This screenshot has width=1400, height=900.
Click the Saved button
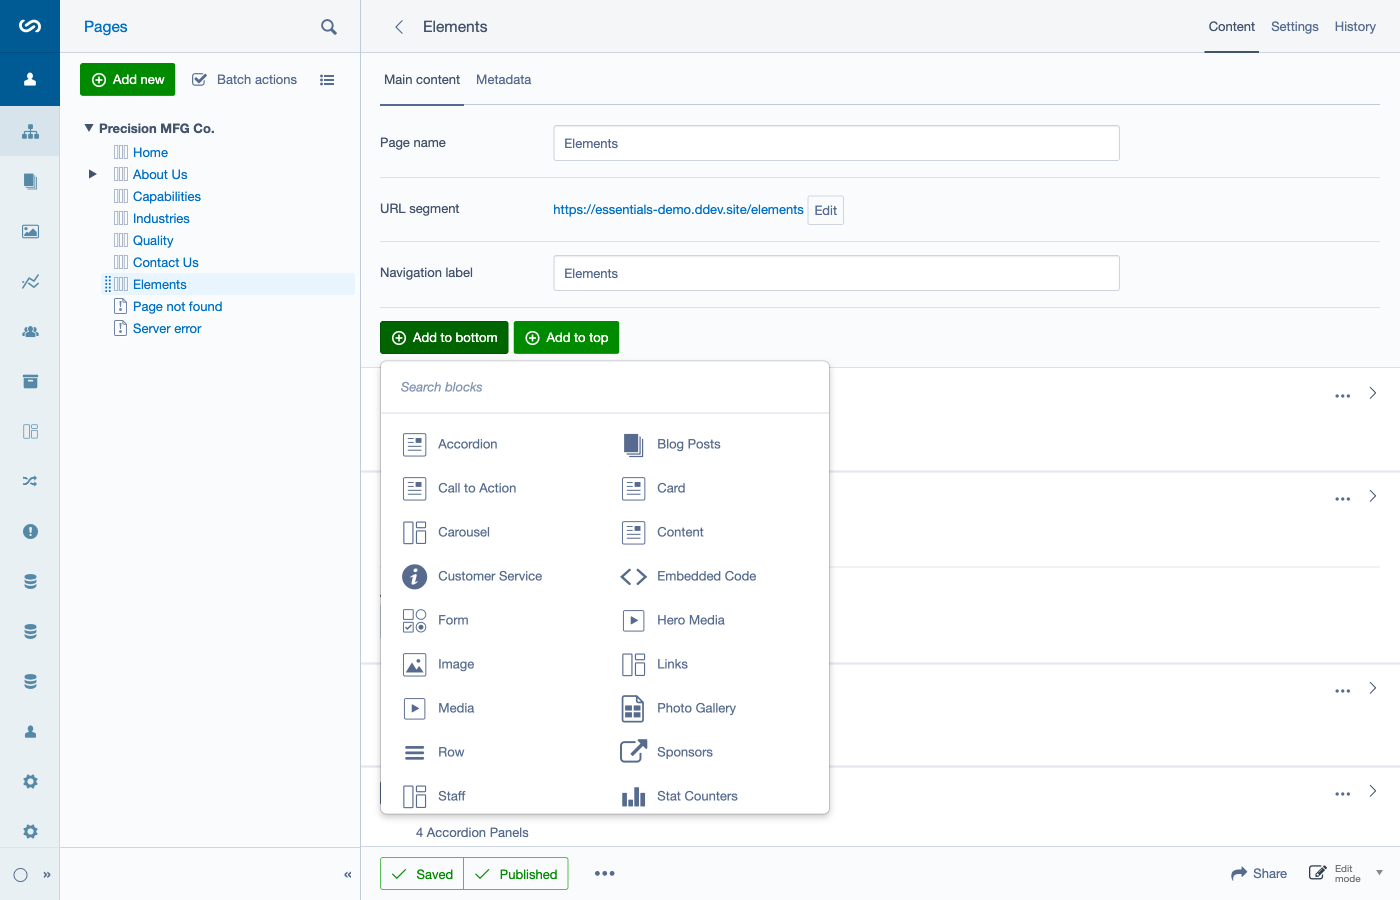pyautogui.click(x=422, y=874)
